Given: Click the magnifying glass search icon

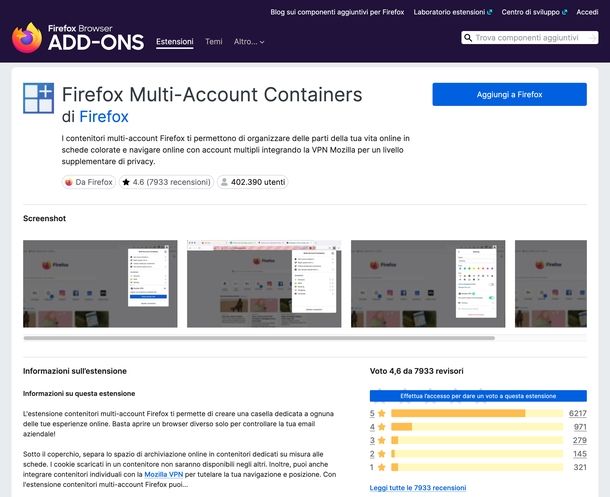Looking at the screenshot, I should pos(468,38).
